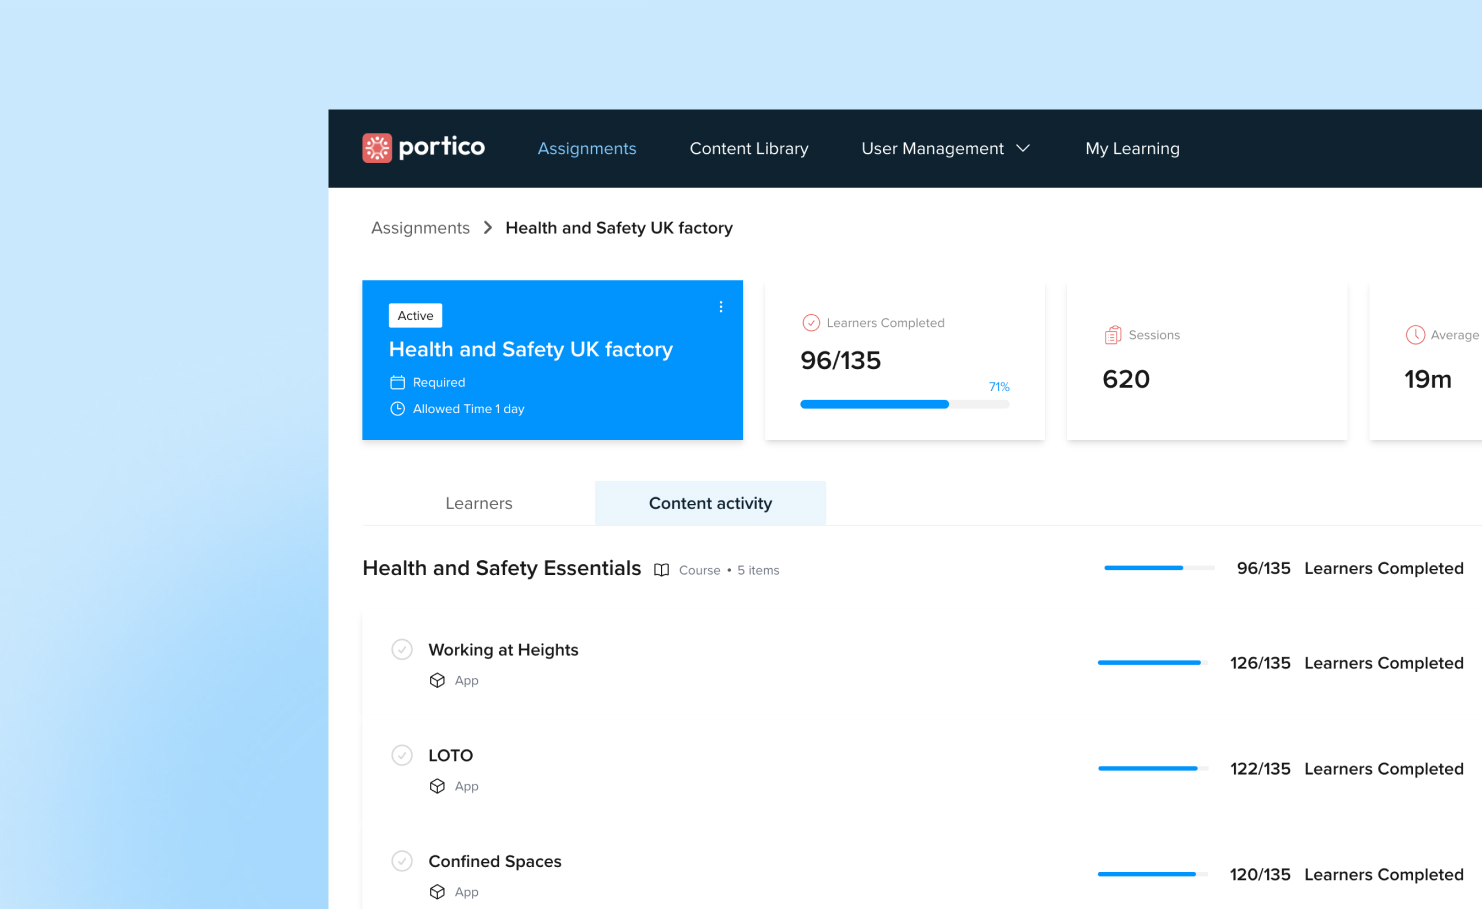Go to My Learning page
The image size is (1483, 909).
coord(1132,148)
